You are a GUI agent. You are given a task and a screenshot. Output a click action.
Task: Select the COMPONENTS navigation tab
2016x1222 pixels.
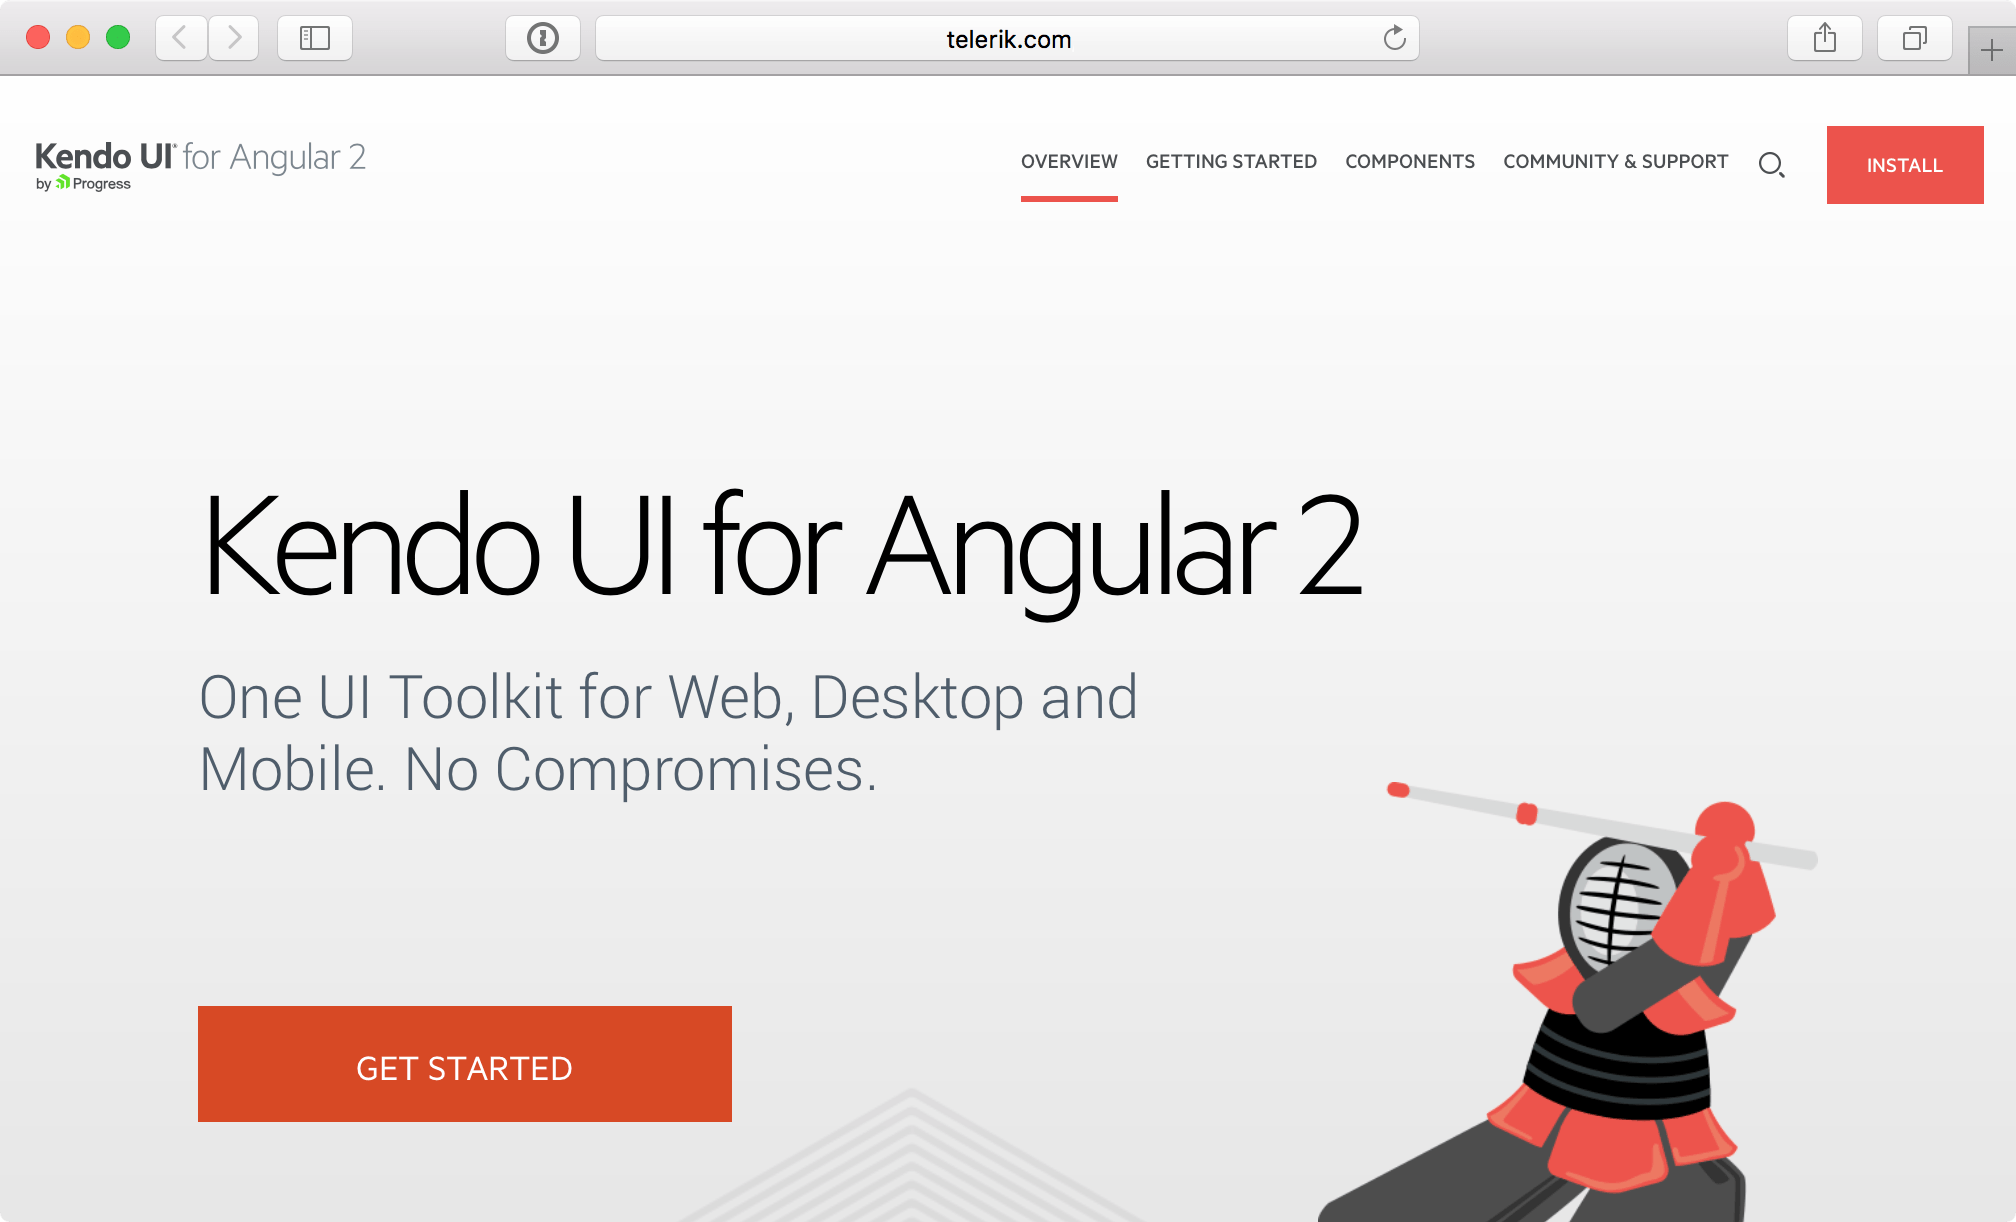pos(1410,161)
